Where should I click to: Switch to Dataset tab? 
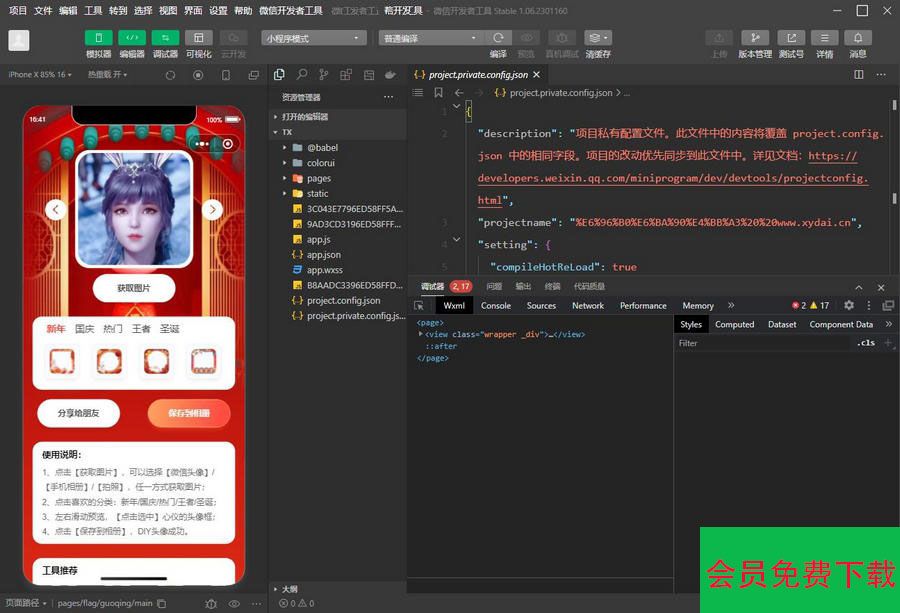coord(782,324)
